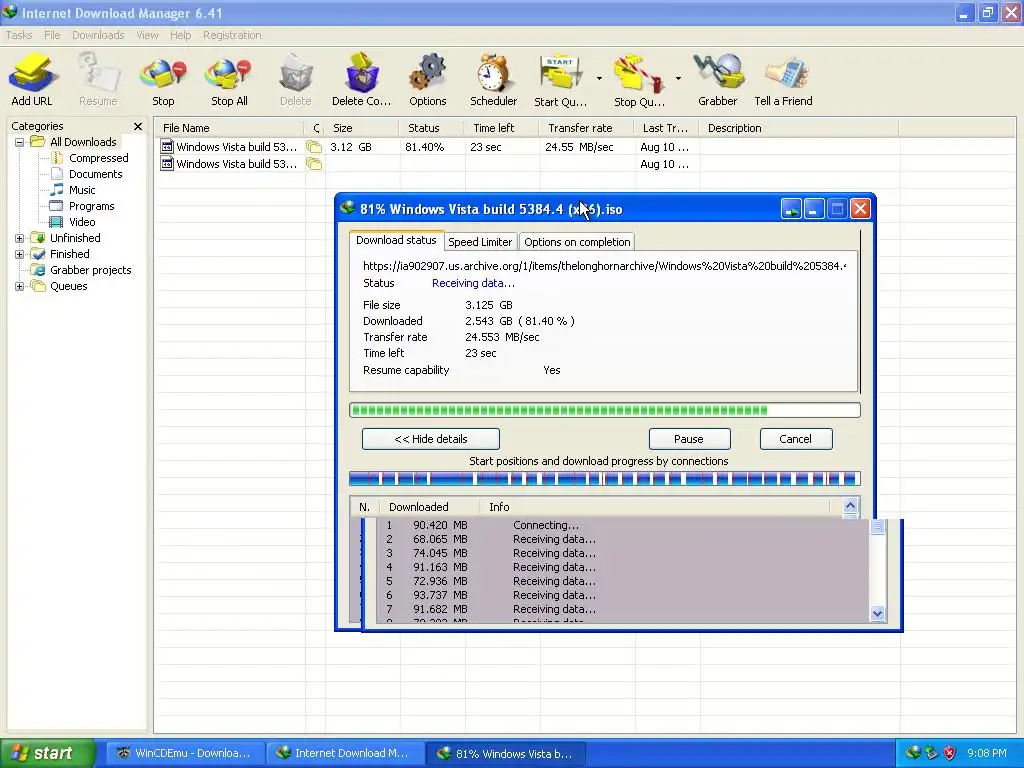Select the Video category
1024x768 pixels.
coord(82,222)
